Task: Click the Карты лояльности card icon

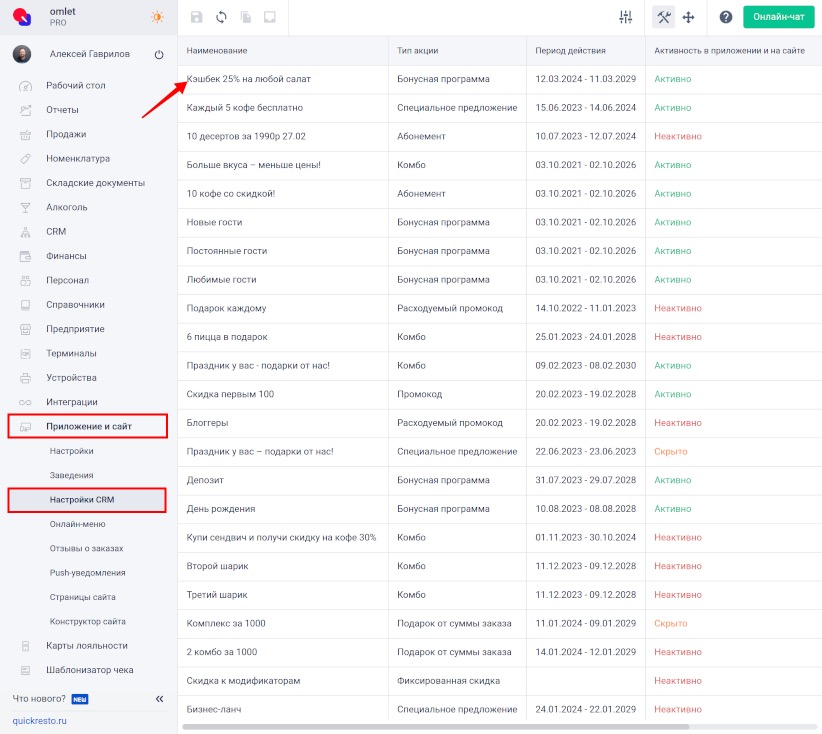Action: tap(25, 646)
